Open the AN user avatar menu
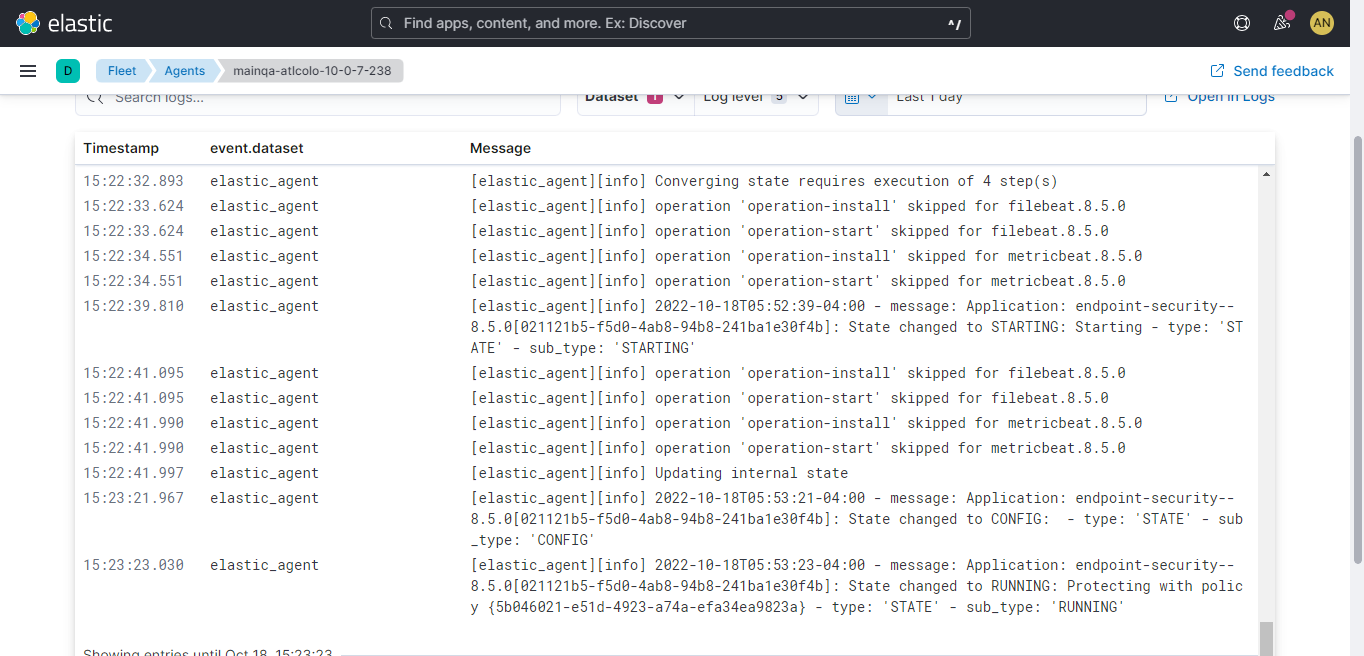Viewport: 1364px width, 656px height. [1322, 23]
